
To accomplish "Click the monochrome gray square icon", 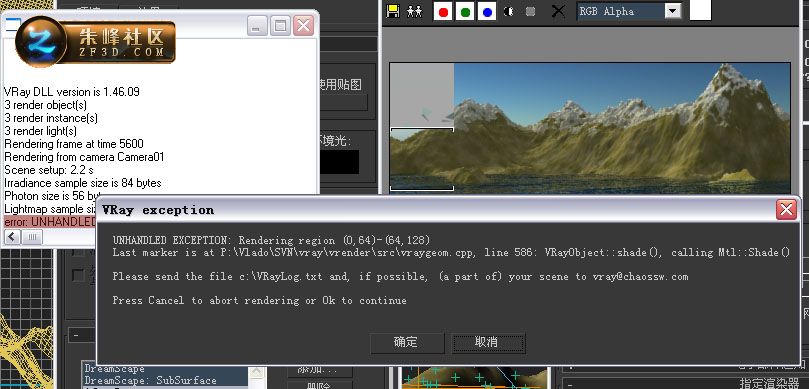I will 530,11.
